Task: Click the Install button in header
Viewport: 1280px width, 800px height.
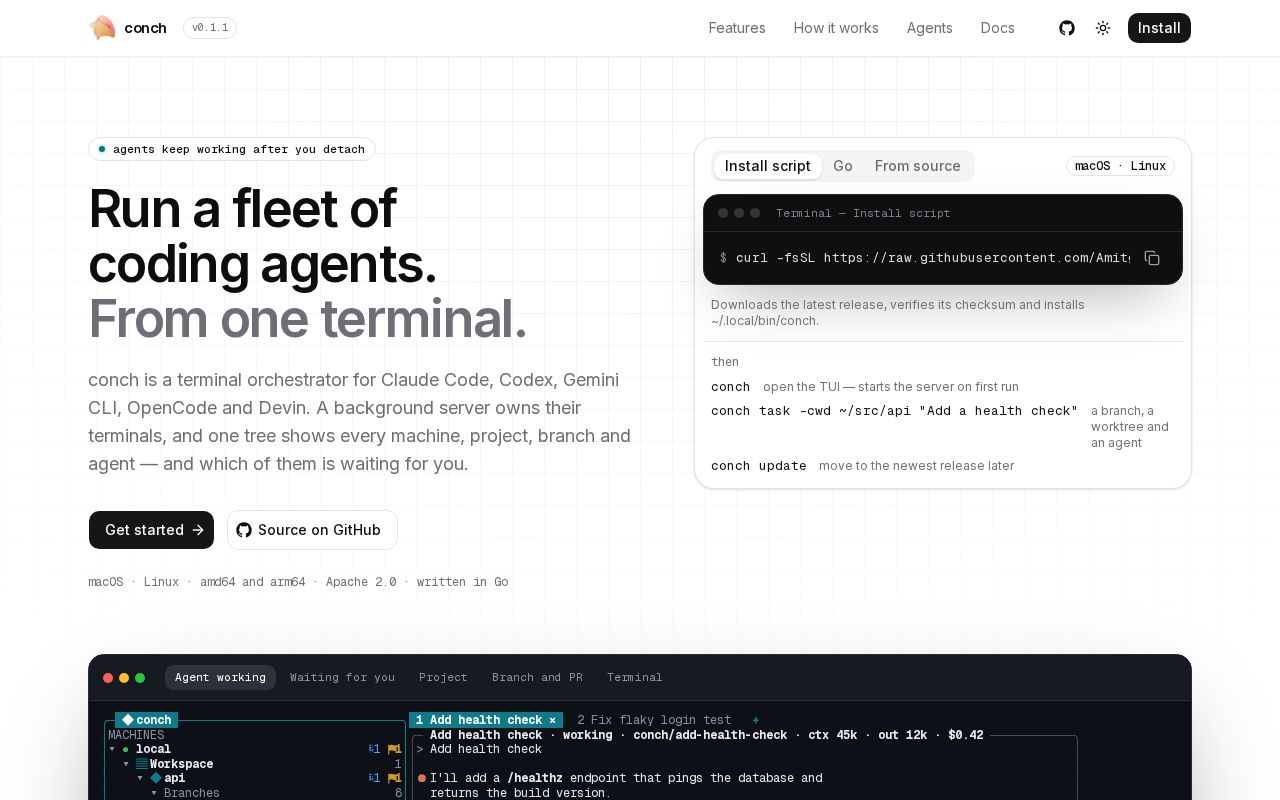Action: pos(1159,28)
